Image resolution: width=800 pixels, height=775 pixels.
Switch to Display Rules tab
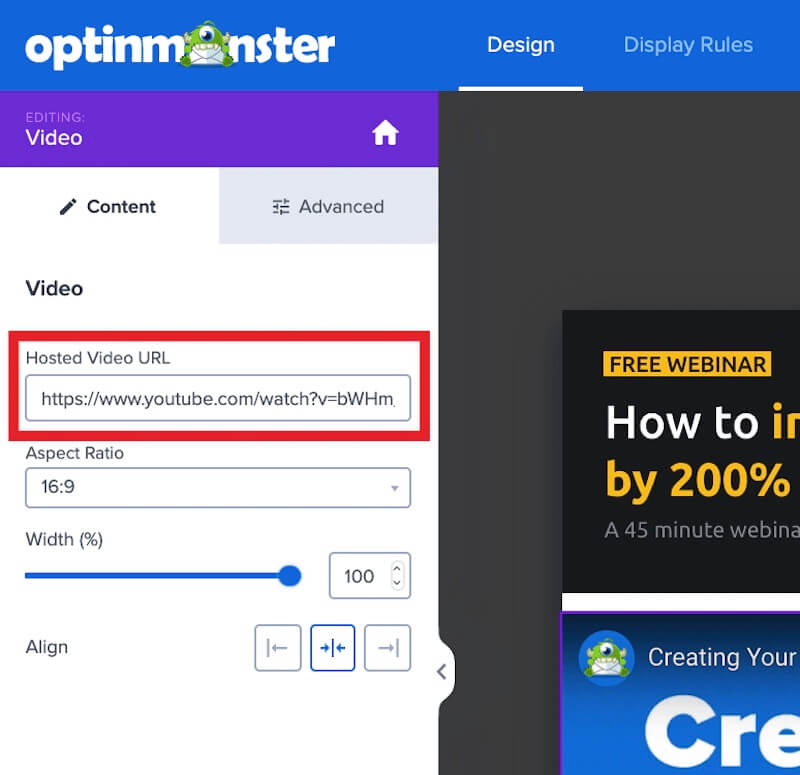pyautogui.click(x=688, y=45)
